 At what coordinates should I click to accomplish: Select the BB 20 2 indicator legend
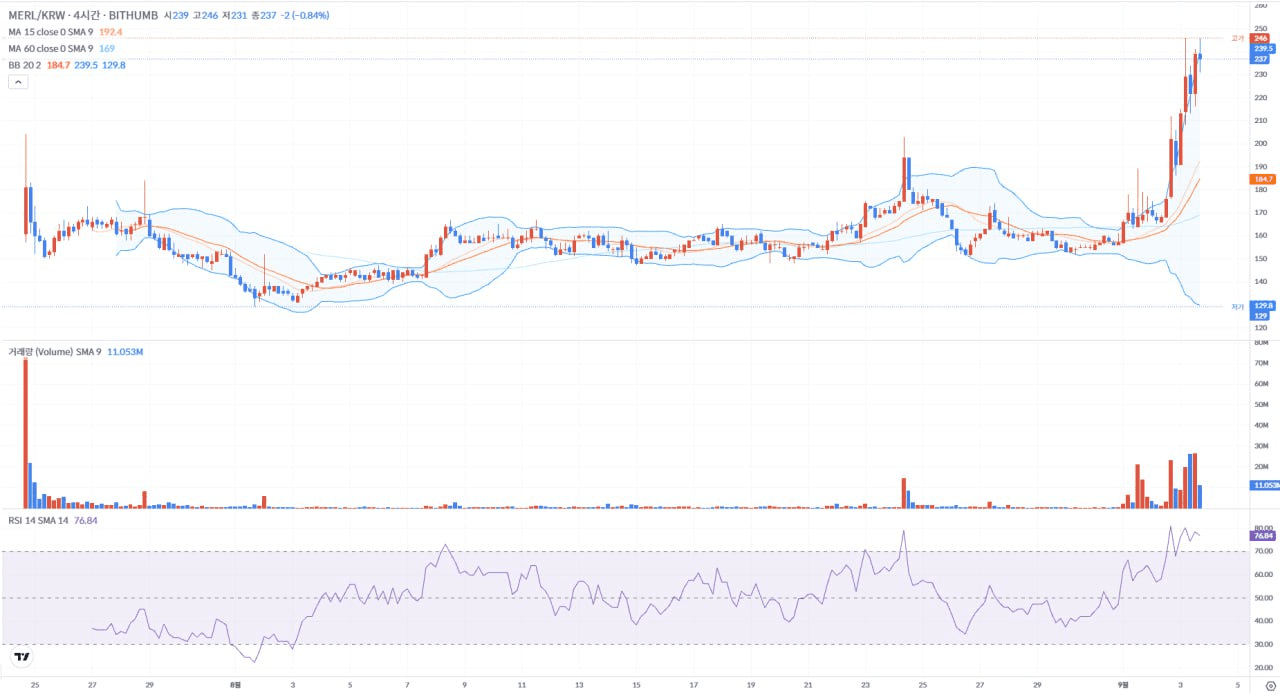click(24, 64)
